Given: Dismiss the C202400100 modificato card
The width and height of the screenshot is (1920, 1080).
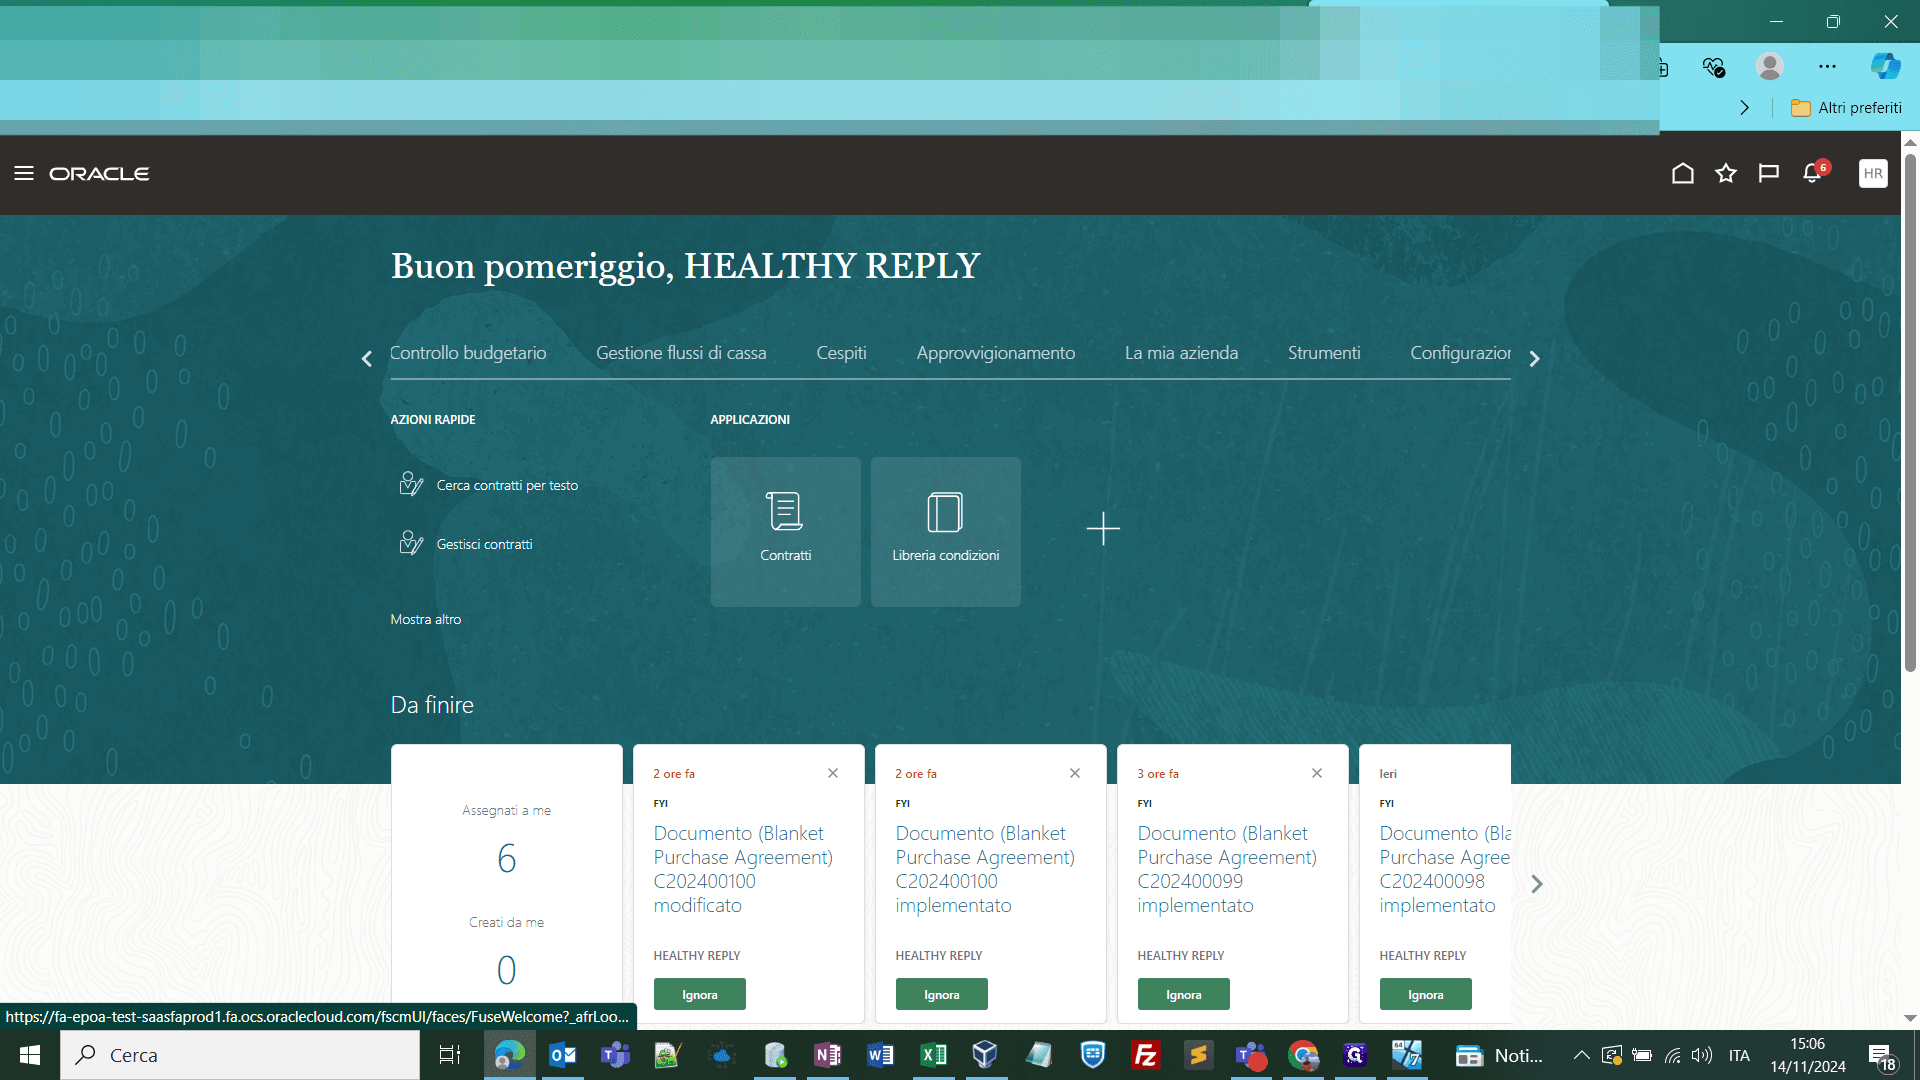Looking at the screenshot, I should 833,773.
